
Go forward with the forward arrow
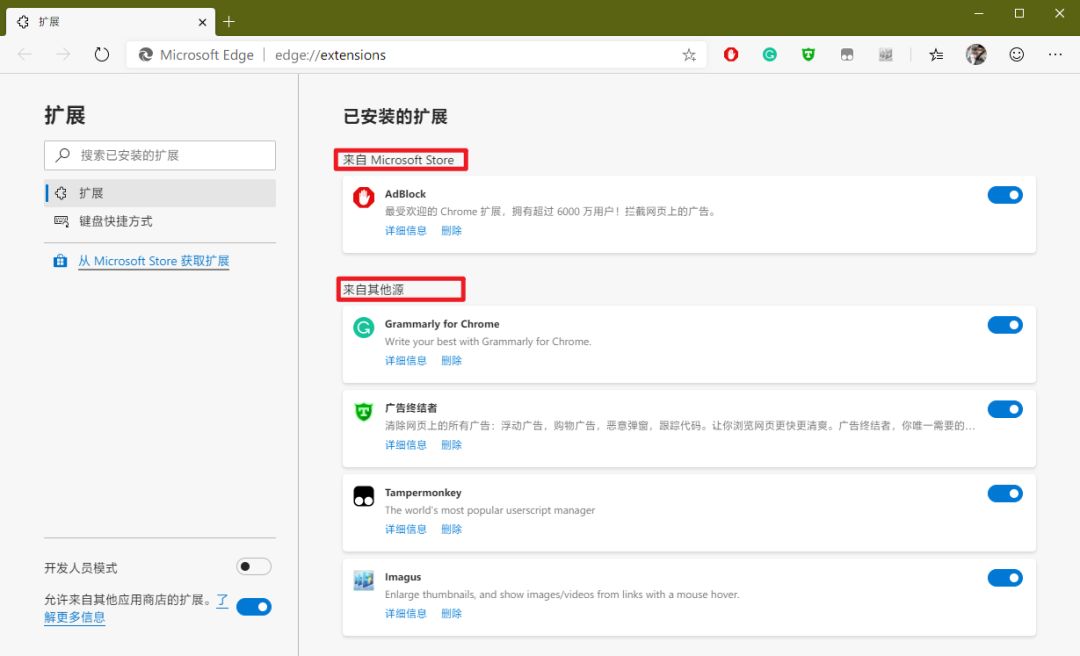click(x=63, y=54)
